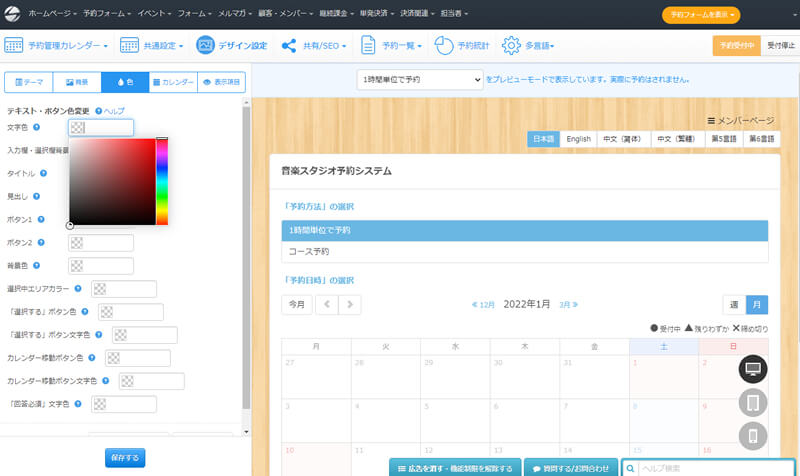
Task: Open the 1時間単位で予約 preview dropdown
Action: [420, 78]
